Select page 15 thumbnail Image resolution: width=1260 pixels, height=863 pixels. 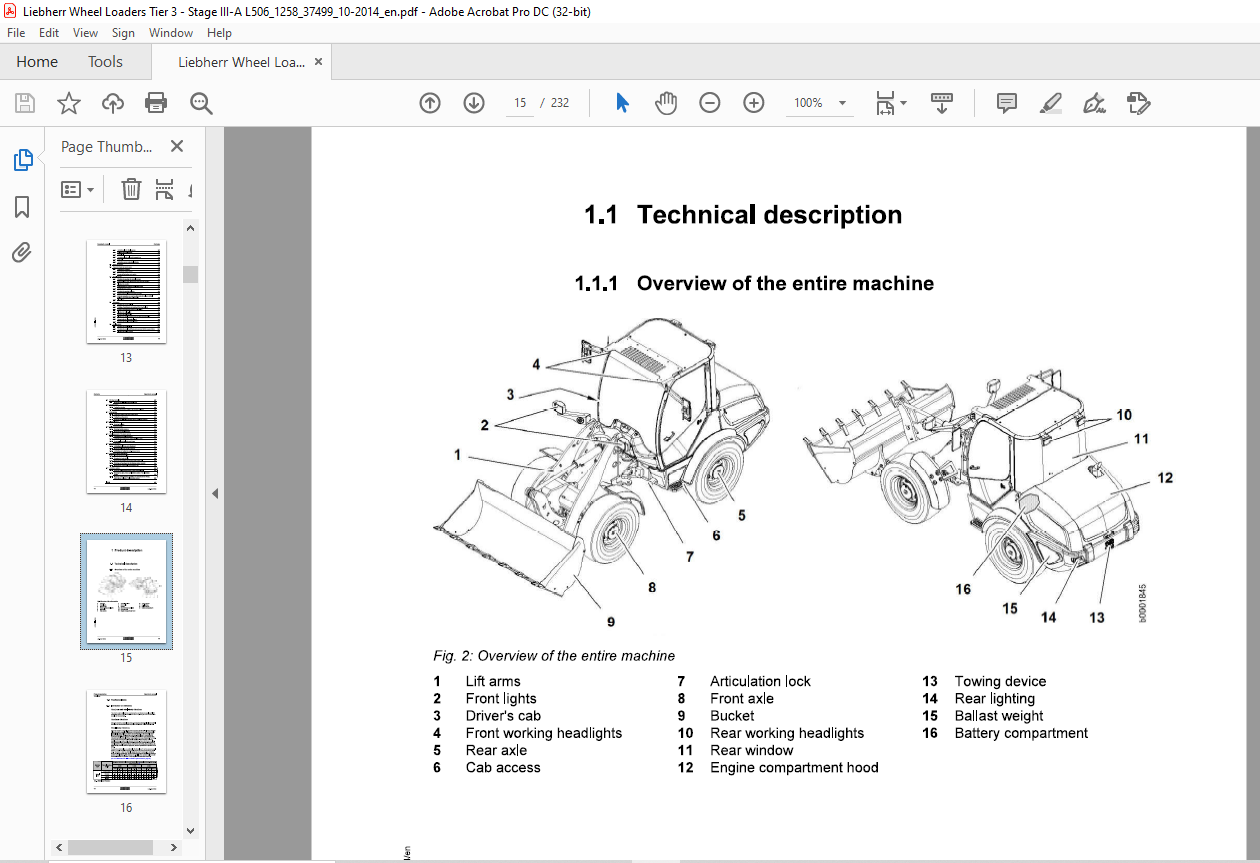126,591
